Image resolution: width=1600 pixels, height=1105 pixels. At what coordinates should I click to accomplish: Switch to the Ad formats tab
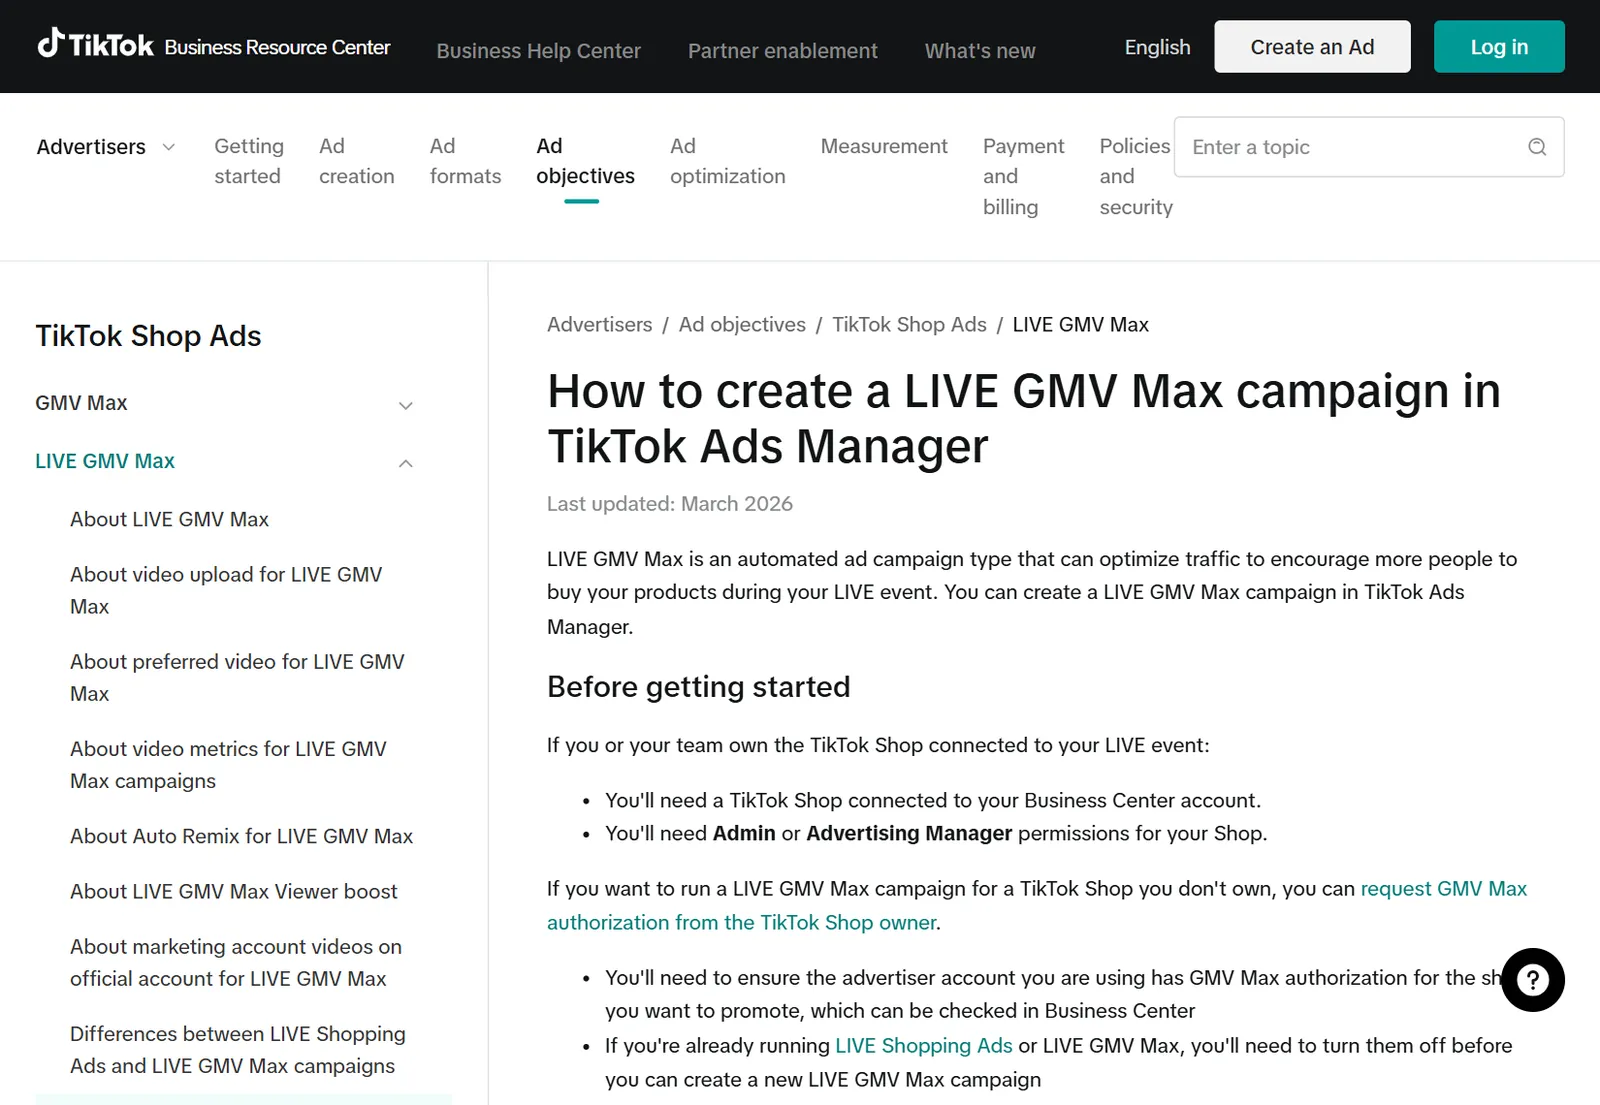(465, 161)
